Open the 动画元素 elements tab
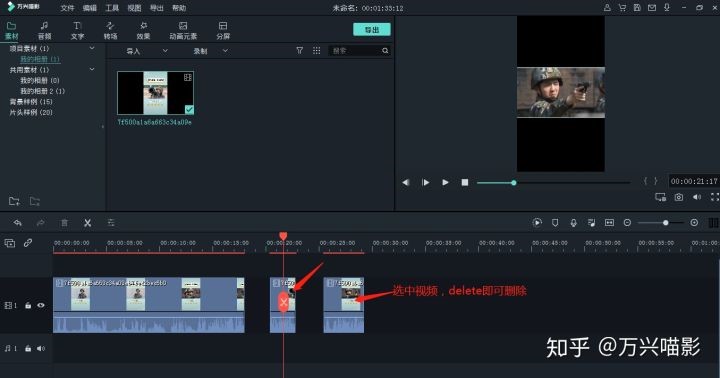Viewport: 720px width, 378px height. tap(183, 30)
